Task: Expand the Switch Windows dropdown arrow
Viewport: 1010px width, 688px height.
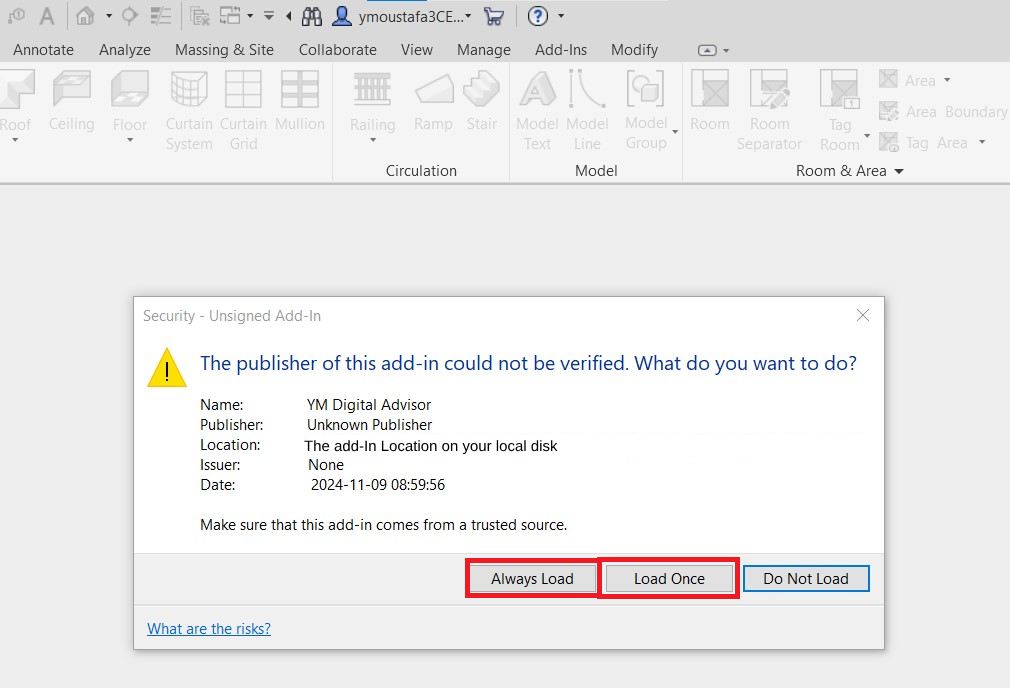Action: [250, 16]
